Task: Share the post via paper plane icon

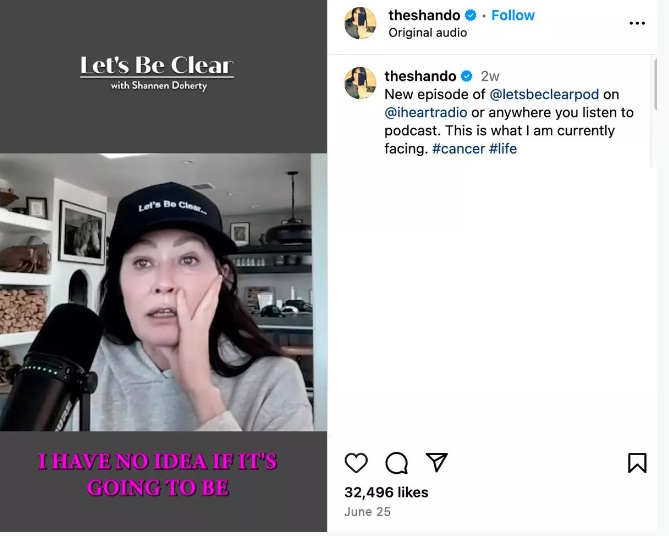Action: click(x=437, y=462)
